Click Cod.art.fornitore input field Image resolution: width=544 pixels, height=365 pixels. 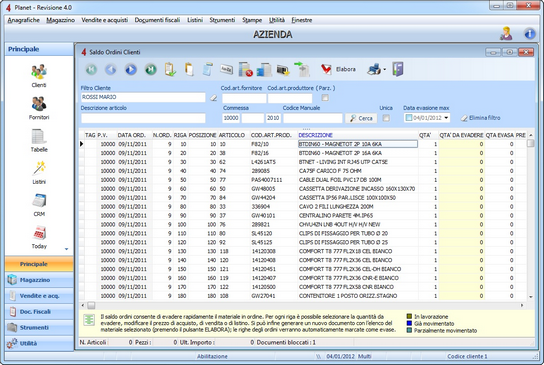[244, 98]
